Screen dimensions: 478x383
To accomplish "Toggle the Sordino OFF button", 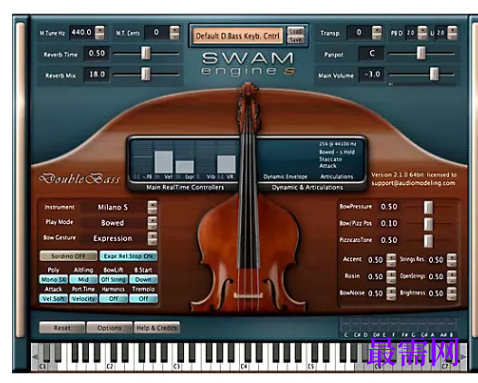I will pyautogui.click(x=68, y=256).
